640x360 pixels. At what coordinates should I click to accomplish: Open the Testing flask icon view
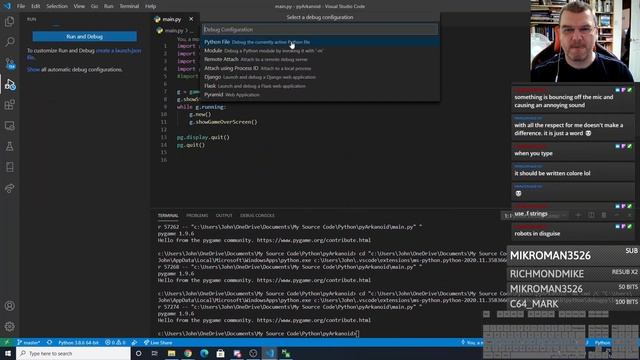tap(9, 146)
